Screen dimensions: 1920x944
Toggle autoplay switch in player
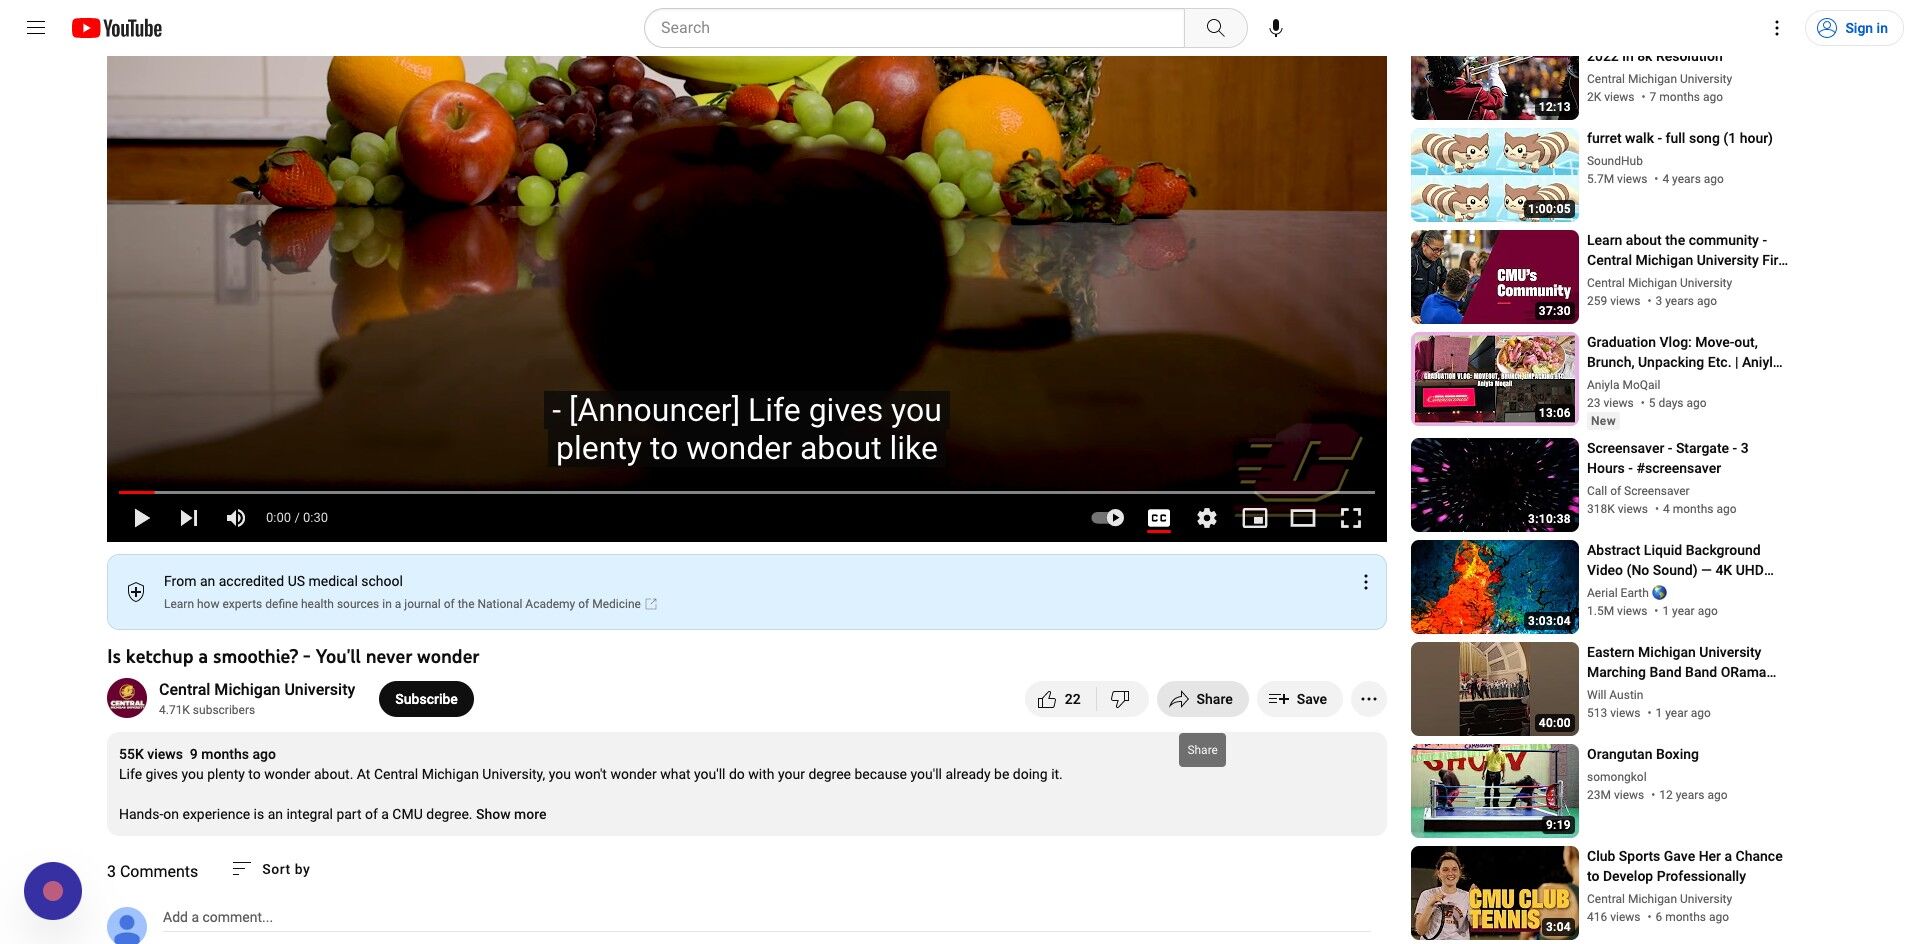tap(1107, 518)
